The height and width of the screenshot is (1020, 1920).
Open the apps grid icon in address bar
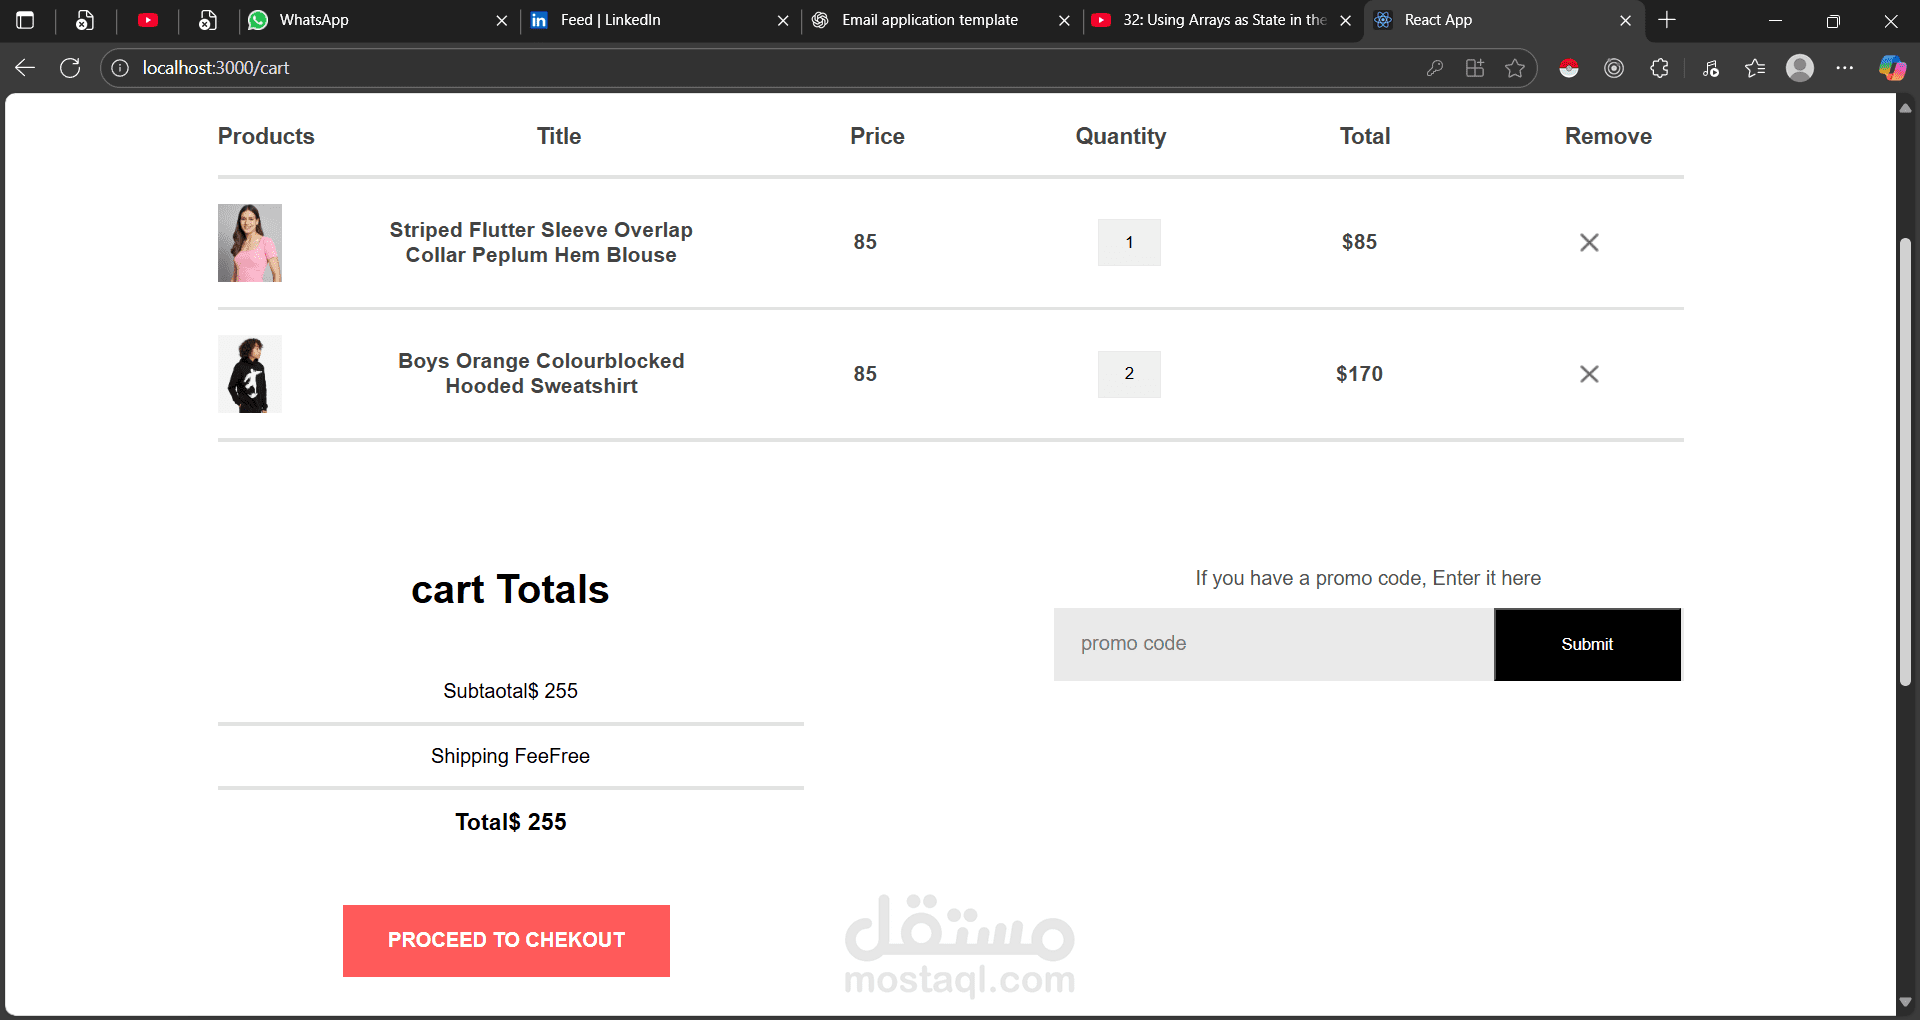pyautogui.click(x=1475, y=68)
